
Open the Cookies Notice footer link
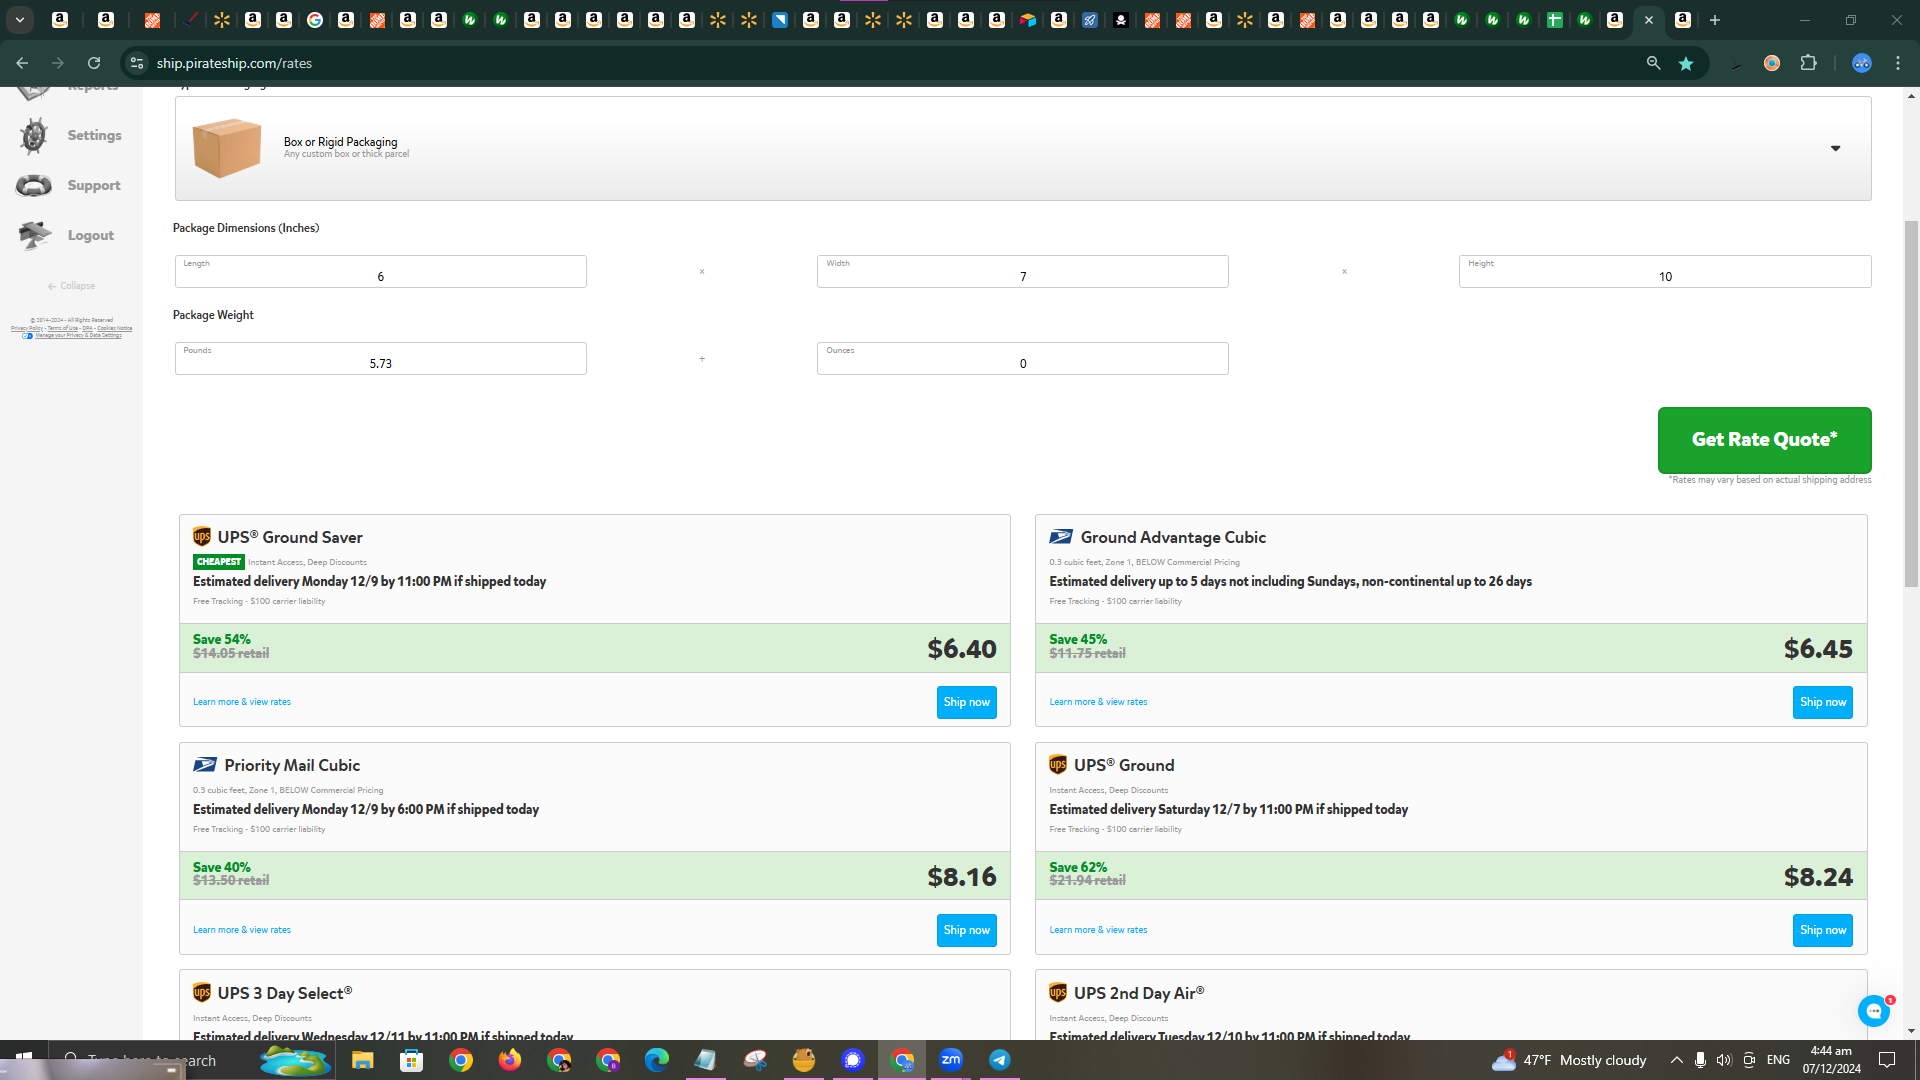point(114,328)
